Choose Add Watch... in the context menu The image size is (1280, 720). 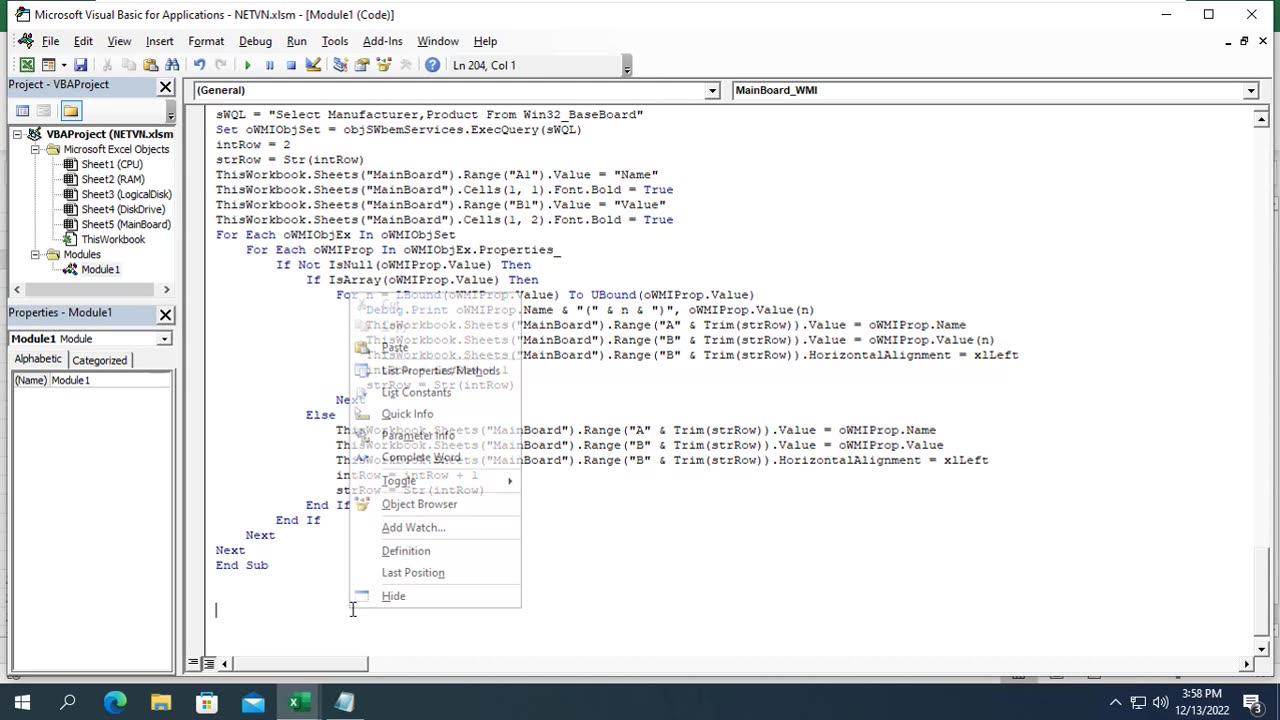tap(435, 528)
